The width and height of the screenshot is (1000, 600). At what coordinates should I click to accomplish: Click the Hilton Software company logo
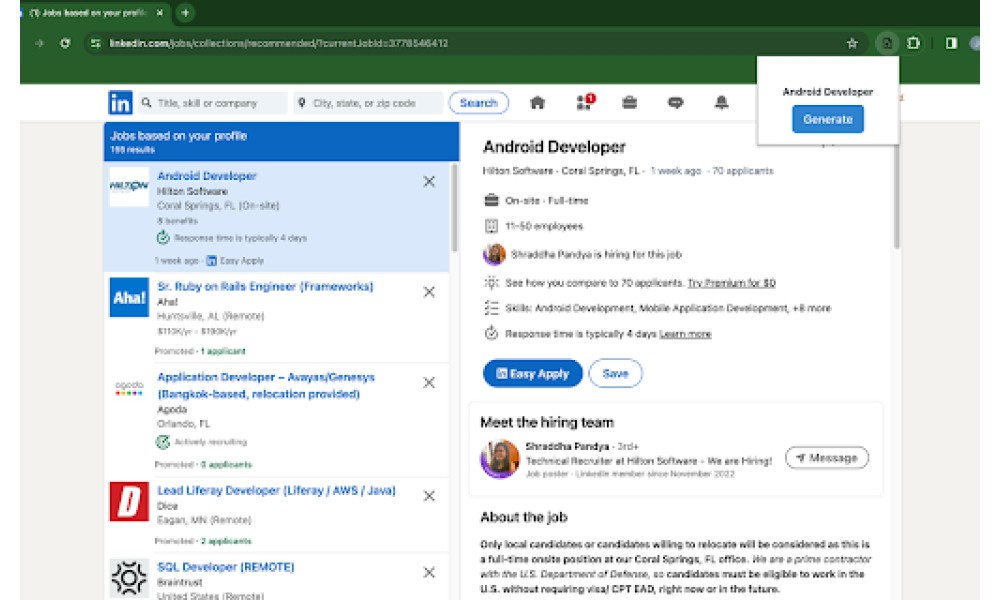coord(129,186)
